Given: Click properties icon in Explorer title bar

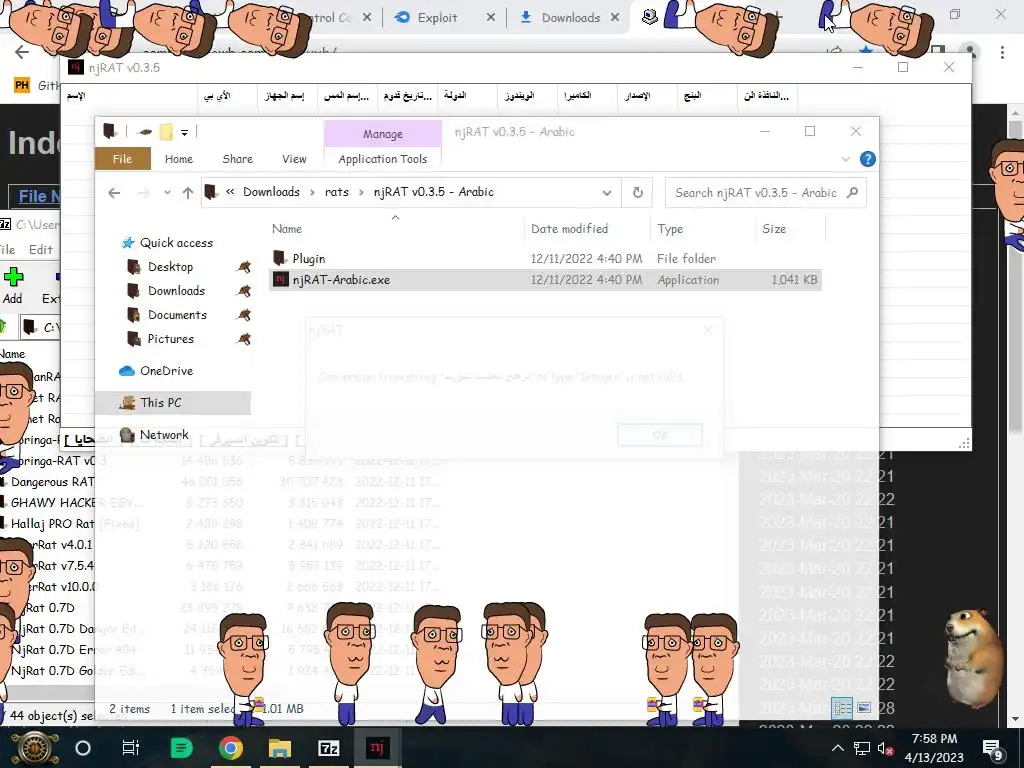Looking at the screenshot, I should (144, 132).
